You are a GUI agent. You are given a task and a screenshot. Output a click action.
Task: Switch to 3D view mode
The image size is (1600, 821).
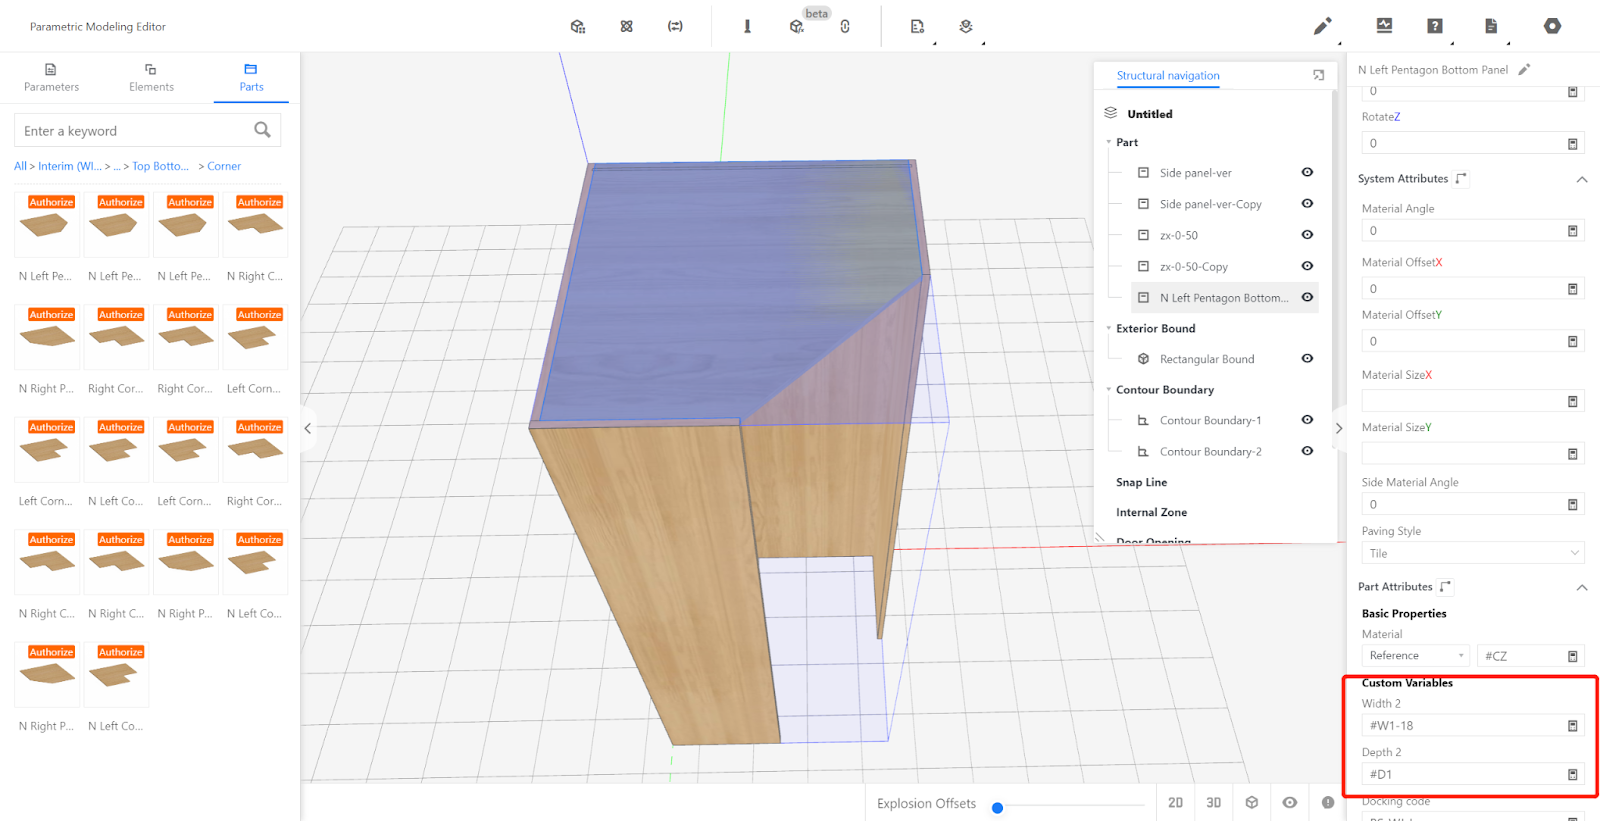pos(1213,802)
